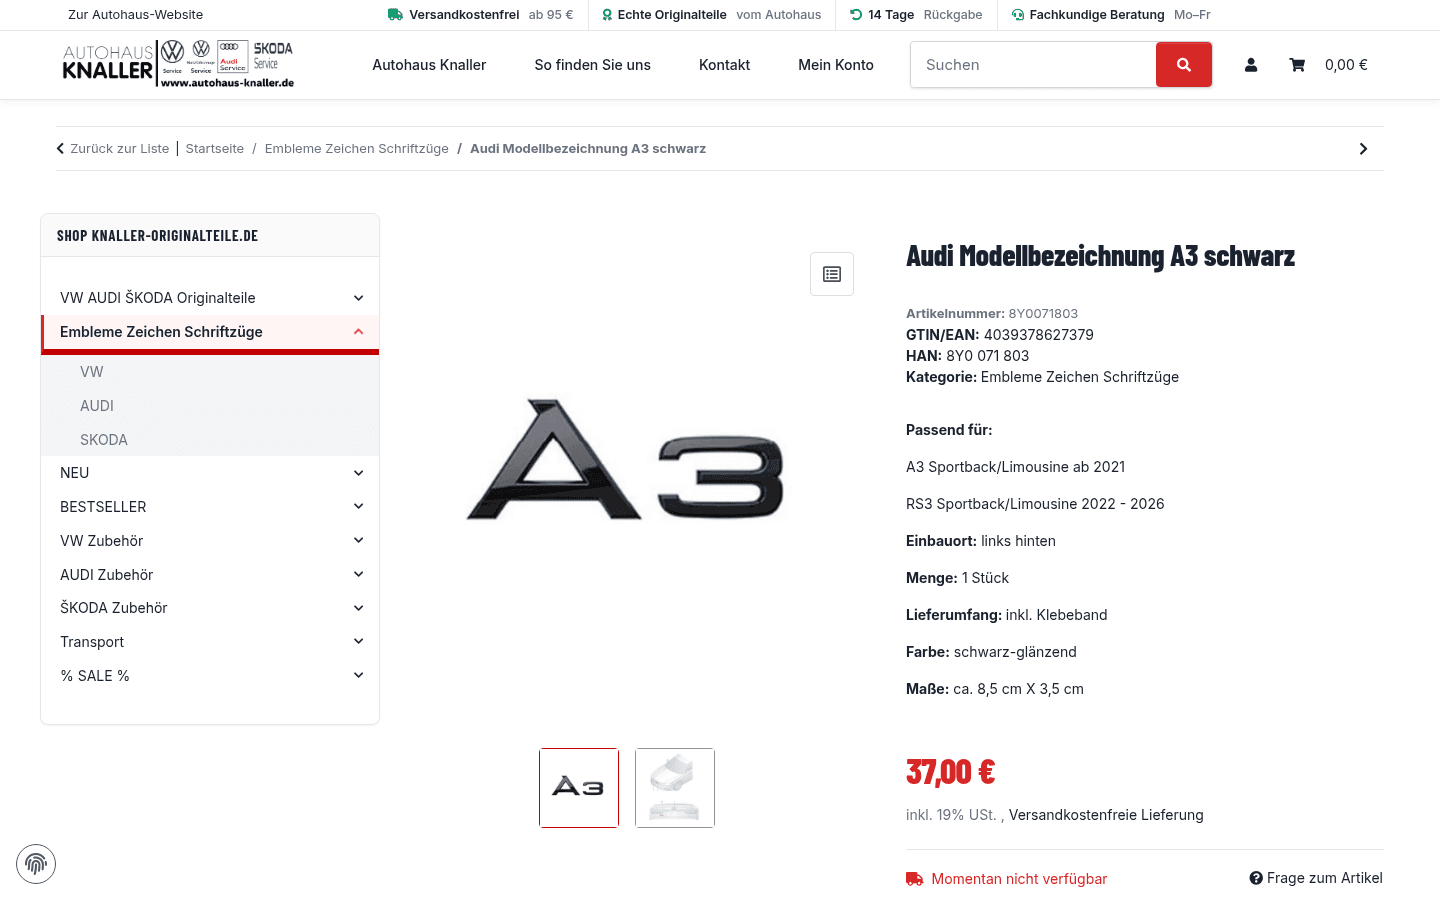1440x900 pixels.
Task: Expand VW AUDI ŠKODA Originalteile category
Action: 358,298
